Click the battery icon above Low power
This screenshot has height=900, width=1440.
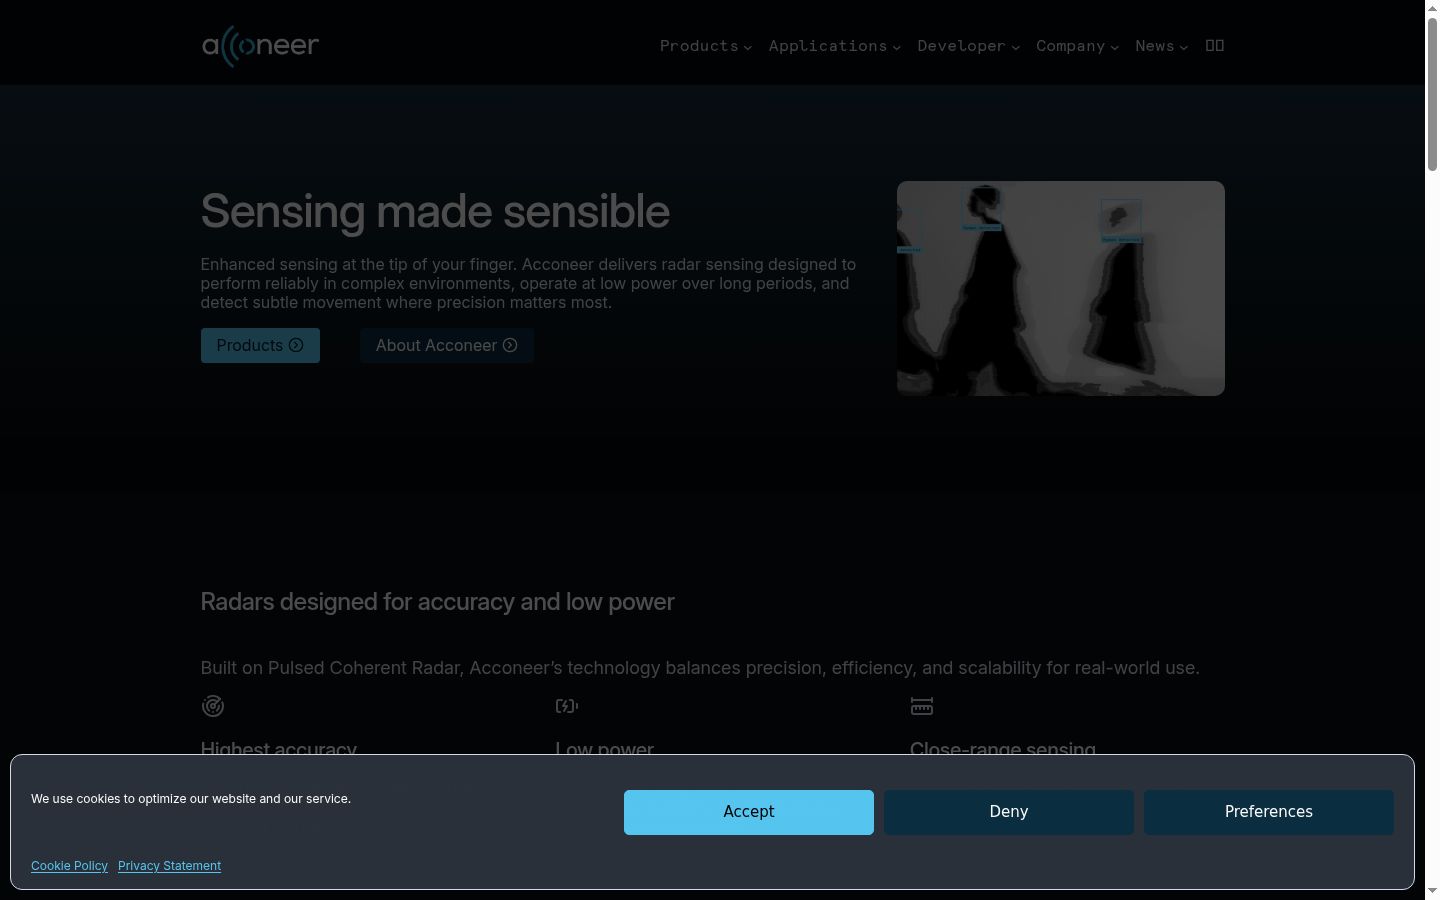coord(567,706)
